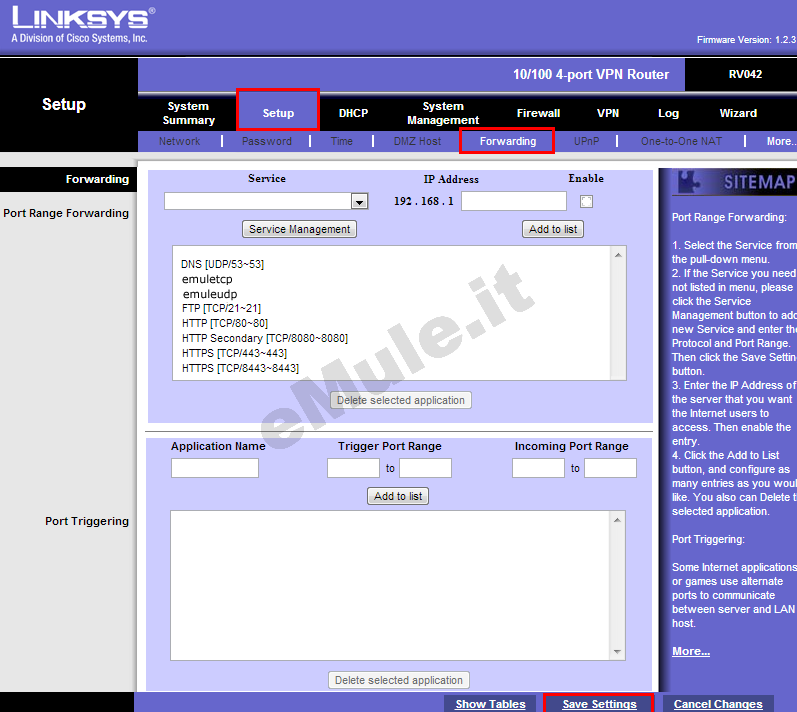The width and height of the screenshot is (797, 712).
Task: Click Add to list under Port Triggering
Action: coord(398,496)
